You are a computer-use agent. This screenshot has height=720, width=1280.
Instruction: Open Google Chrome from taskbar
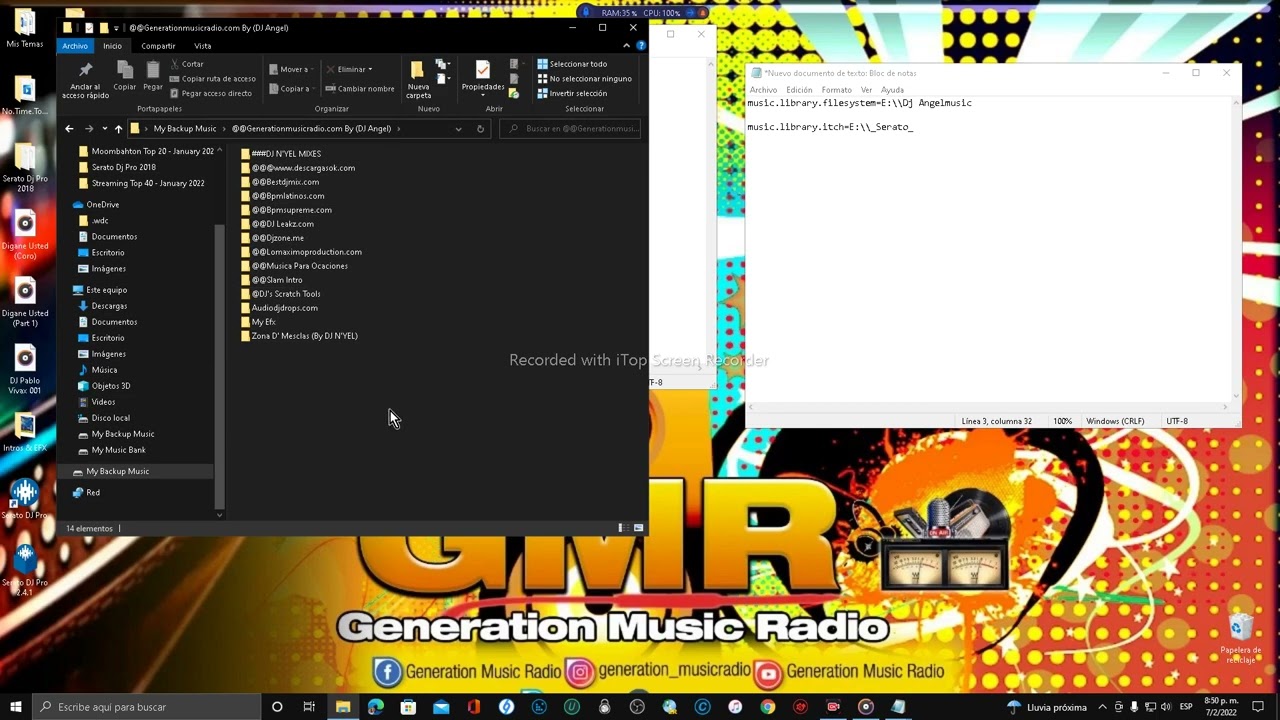point(767,707)
